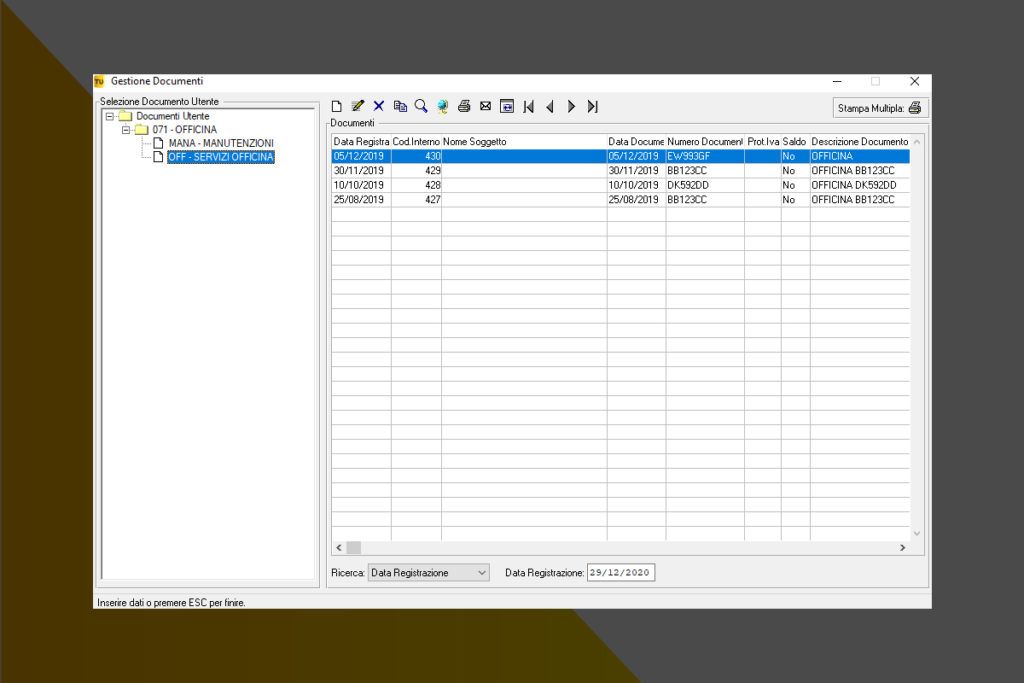Click the envelope Email icon
This screenshot has width=1024, height=683.
click(x=485, y=106)
